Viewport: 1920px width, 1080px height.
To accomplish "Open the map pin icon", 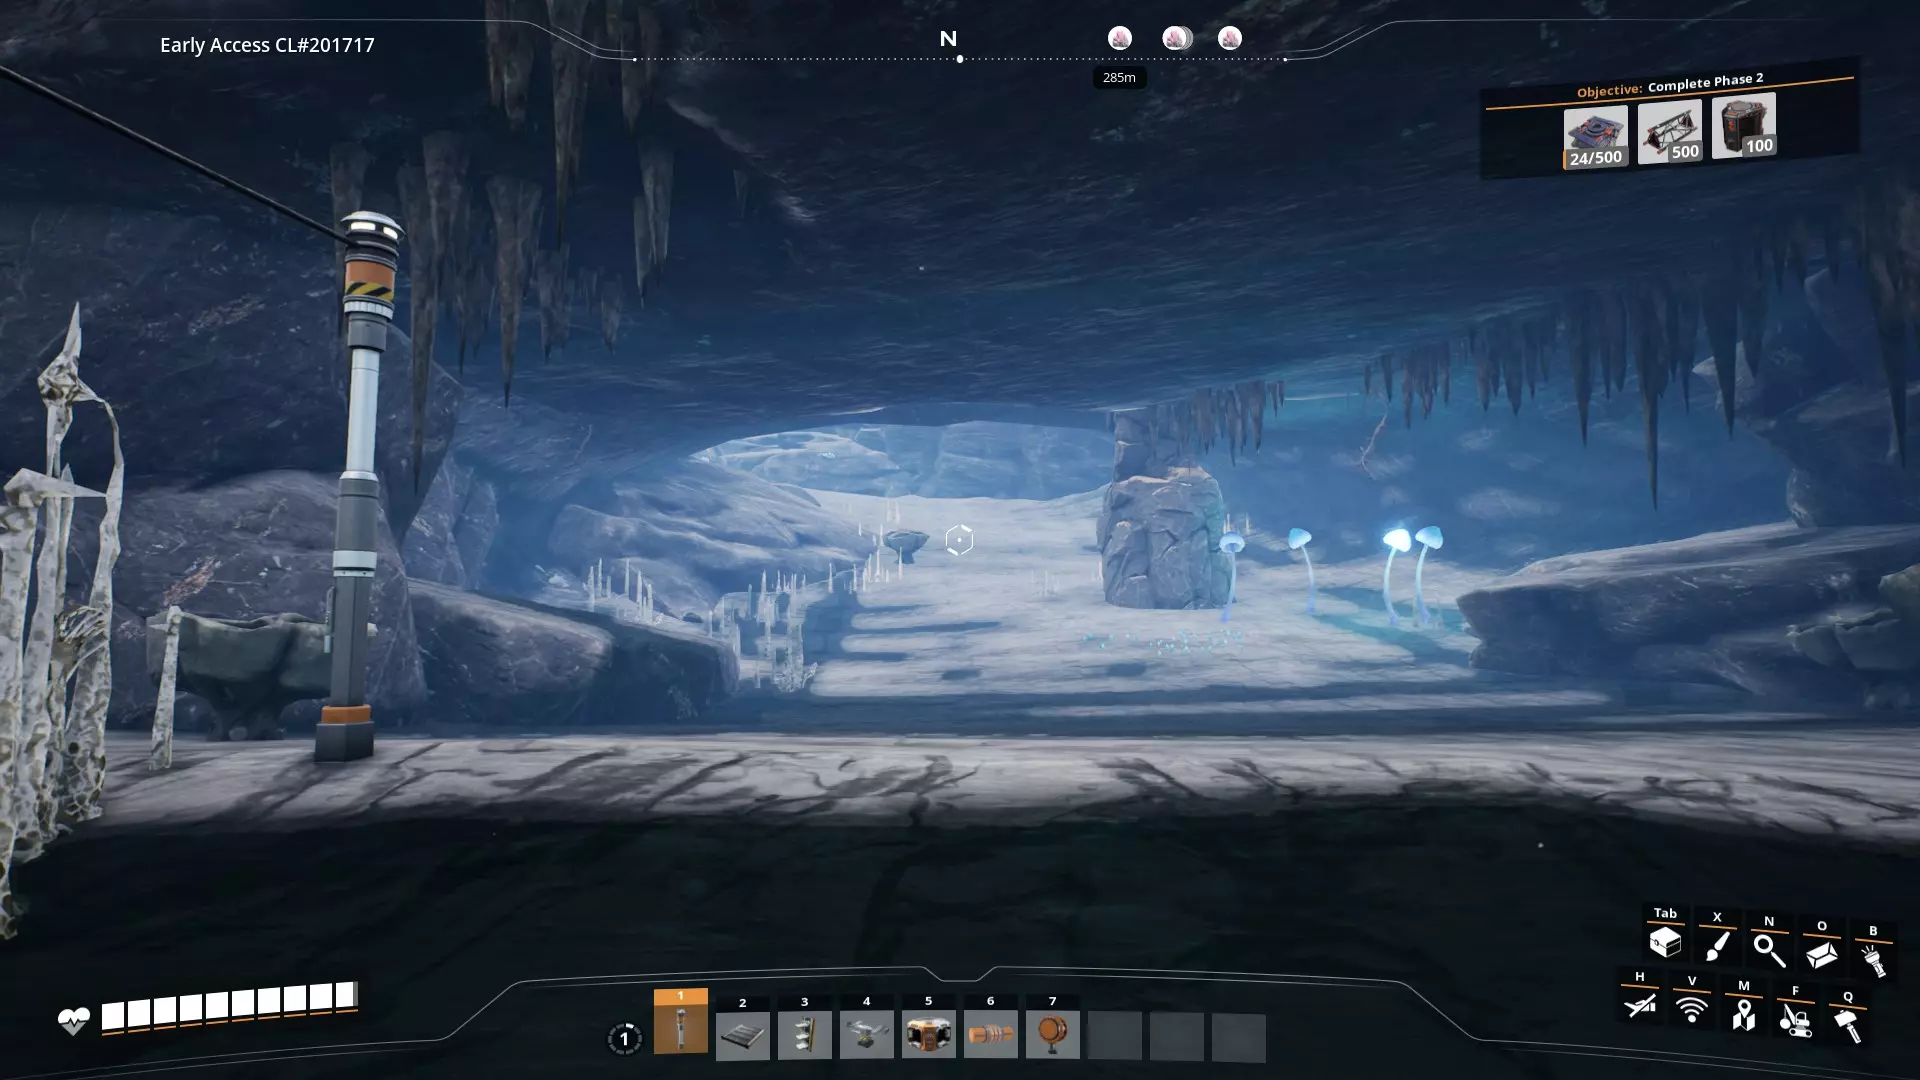I will click(1744, 1015).
